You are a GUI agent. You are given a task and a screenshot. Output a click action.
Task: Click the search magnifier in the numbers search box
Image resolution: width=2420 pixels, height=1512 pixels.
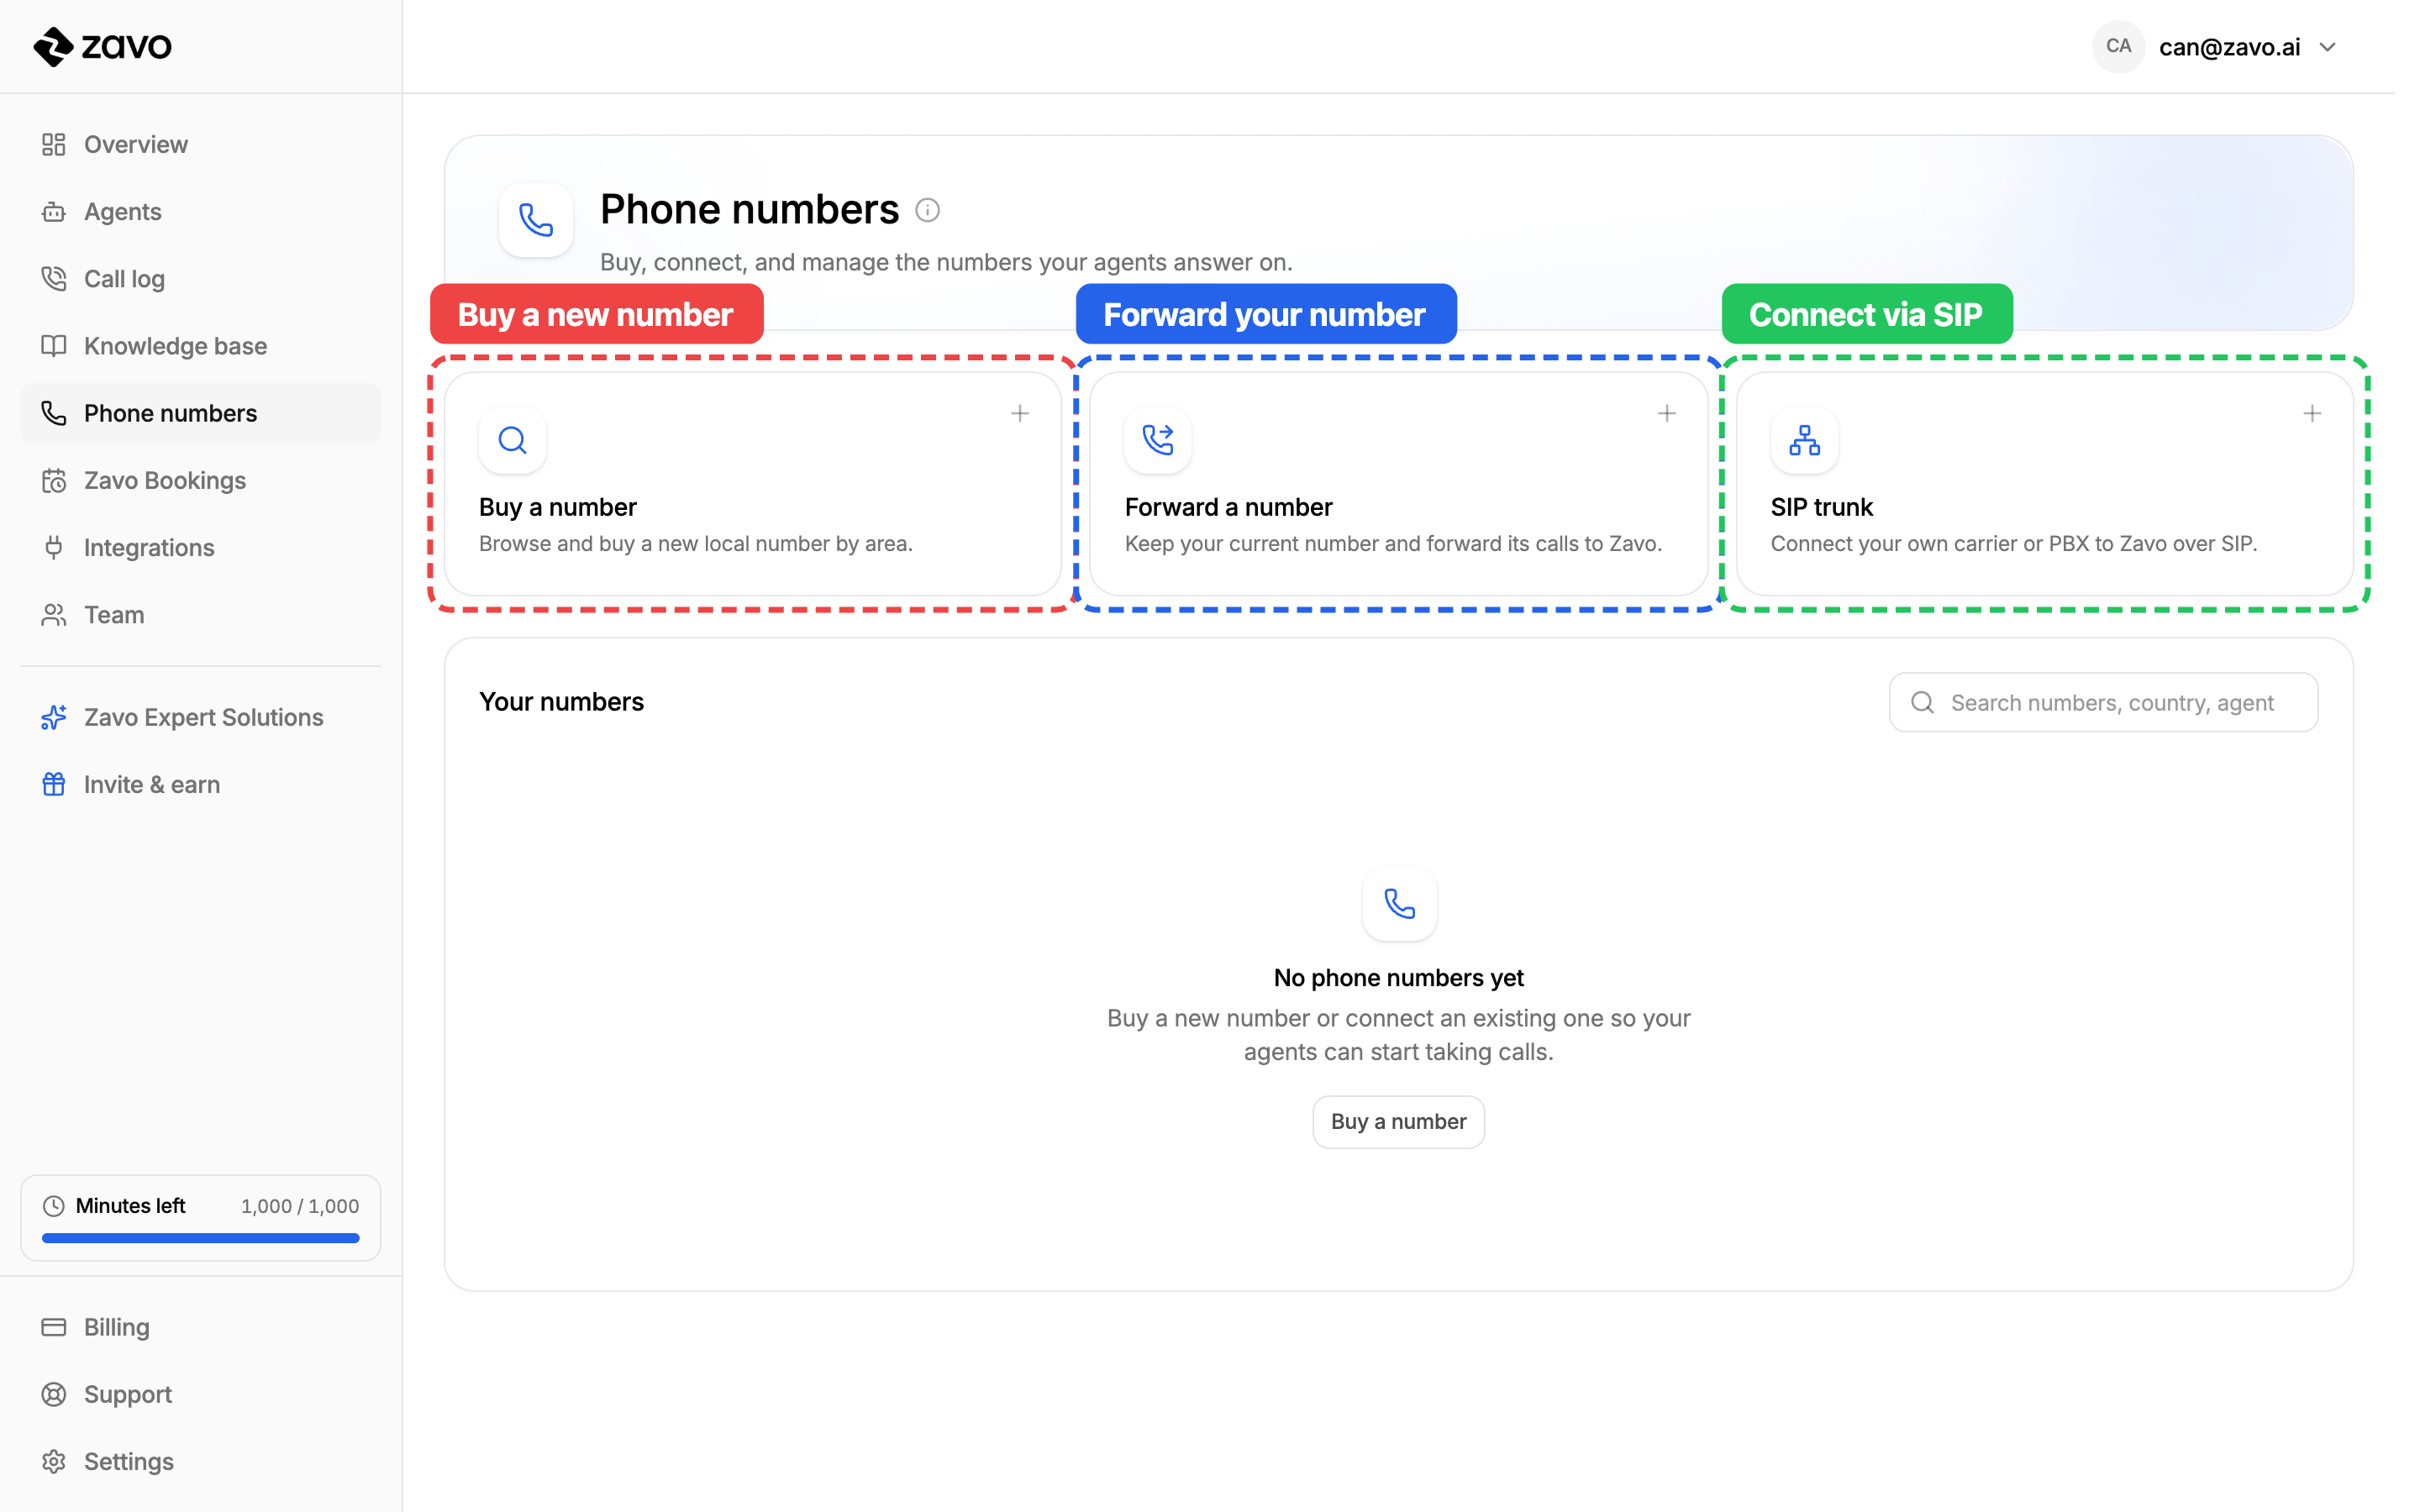[1922, 702]
